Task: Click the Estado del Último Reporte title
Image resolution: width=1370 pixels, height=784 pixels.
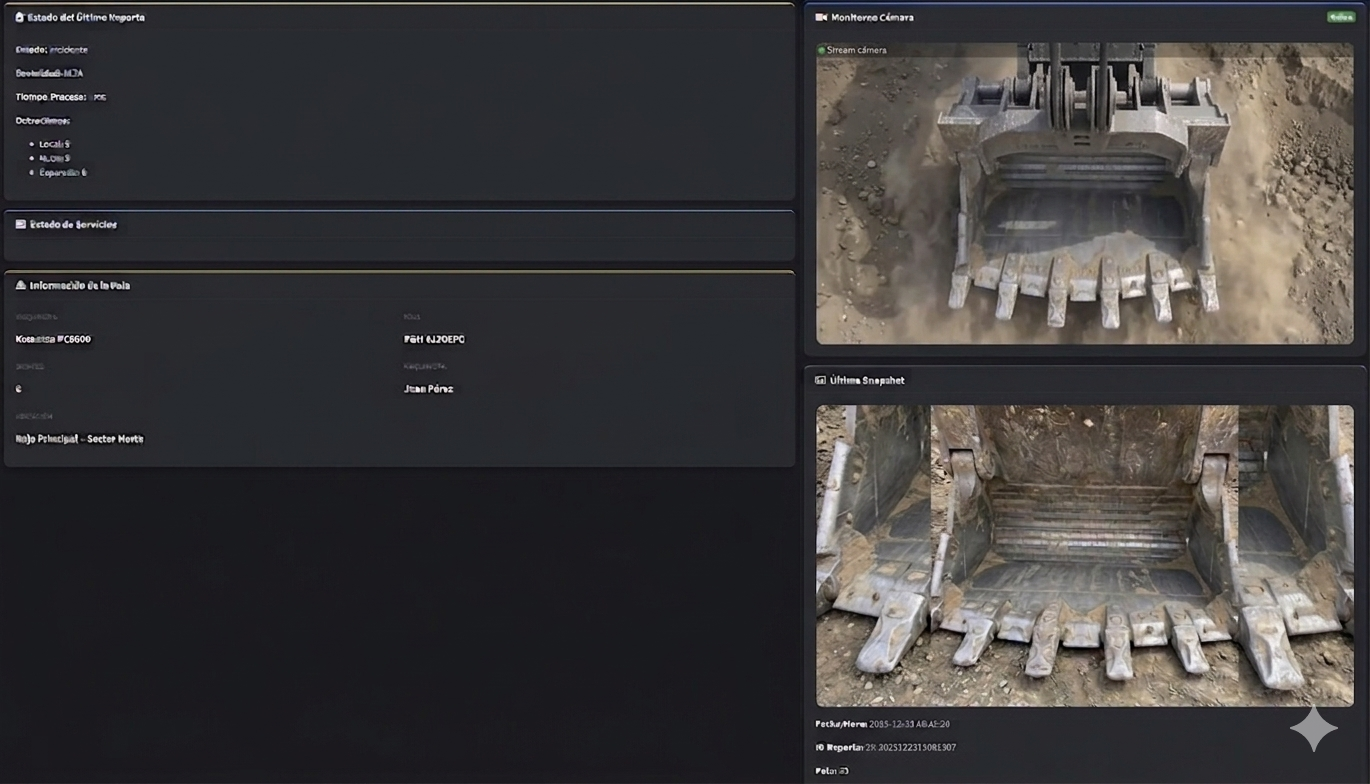Action: coord(86,17)
